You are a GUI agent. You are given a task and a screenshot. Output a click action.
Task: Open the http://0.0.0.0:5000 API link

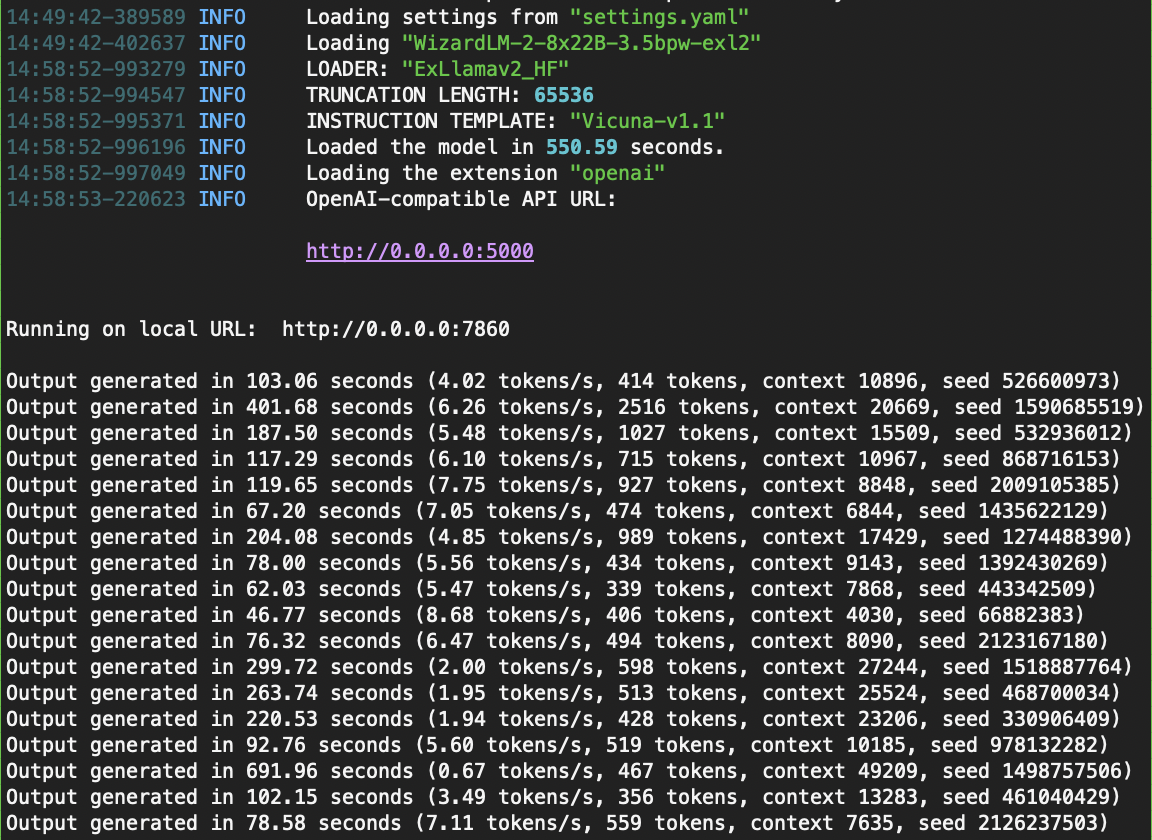click(420, 251)
